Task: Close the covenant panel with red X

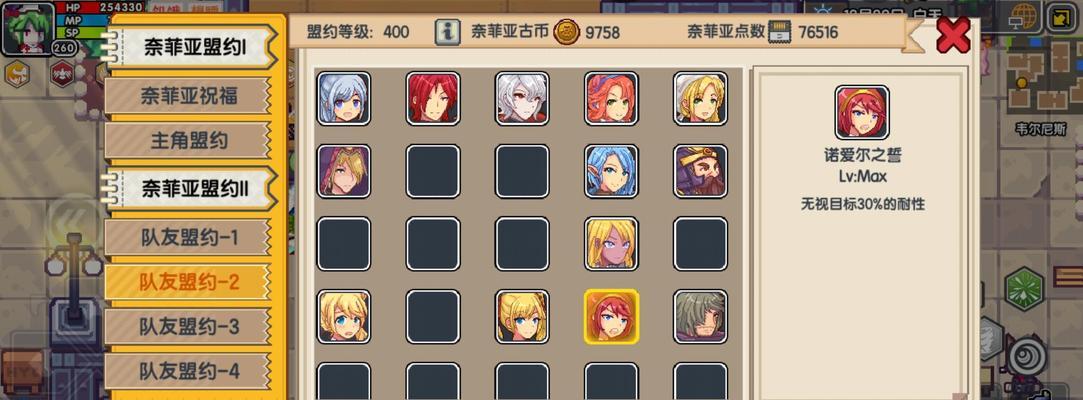Action: 953,35
